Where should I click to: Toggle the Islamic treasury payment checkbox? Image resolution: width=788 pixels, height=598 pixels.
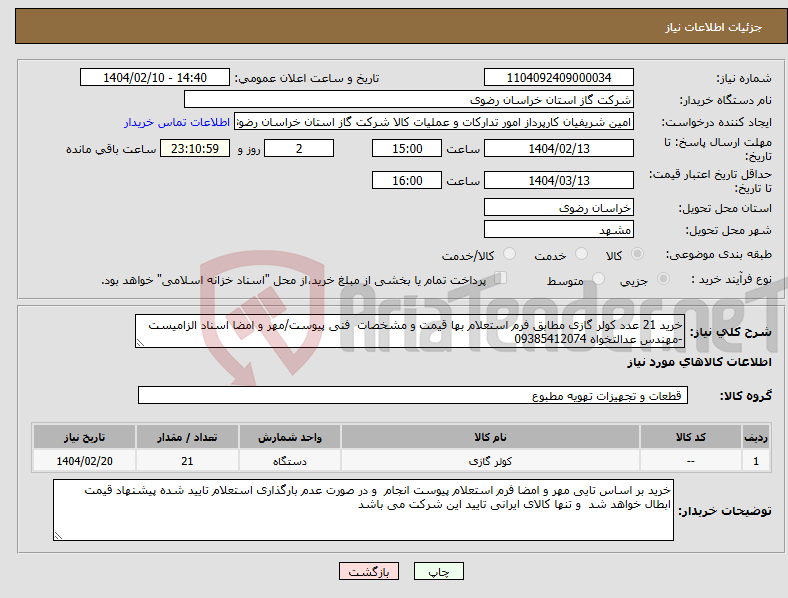coord(501,278)
